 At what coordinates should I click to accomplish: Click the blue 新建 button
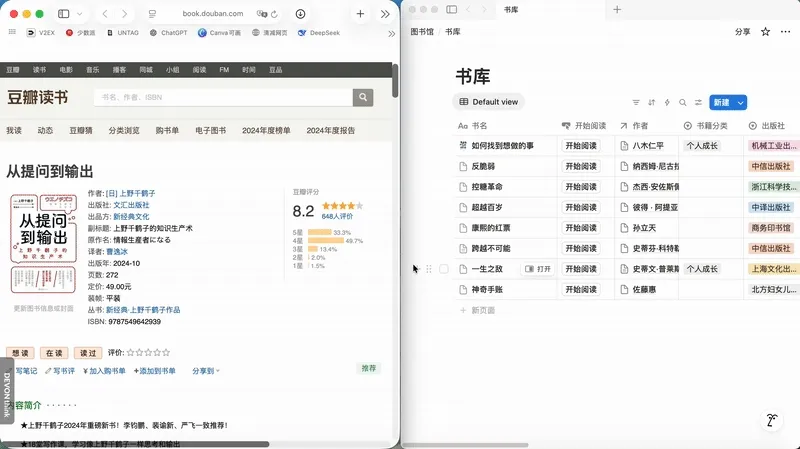point(721,103)
